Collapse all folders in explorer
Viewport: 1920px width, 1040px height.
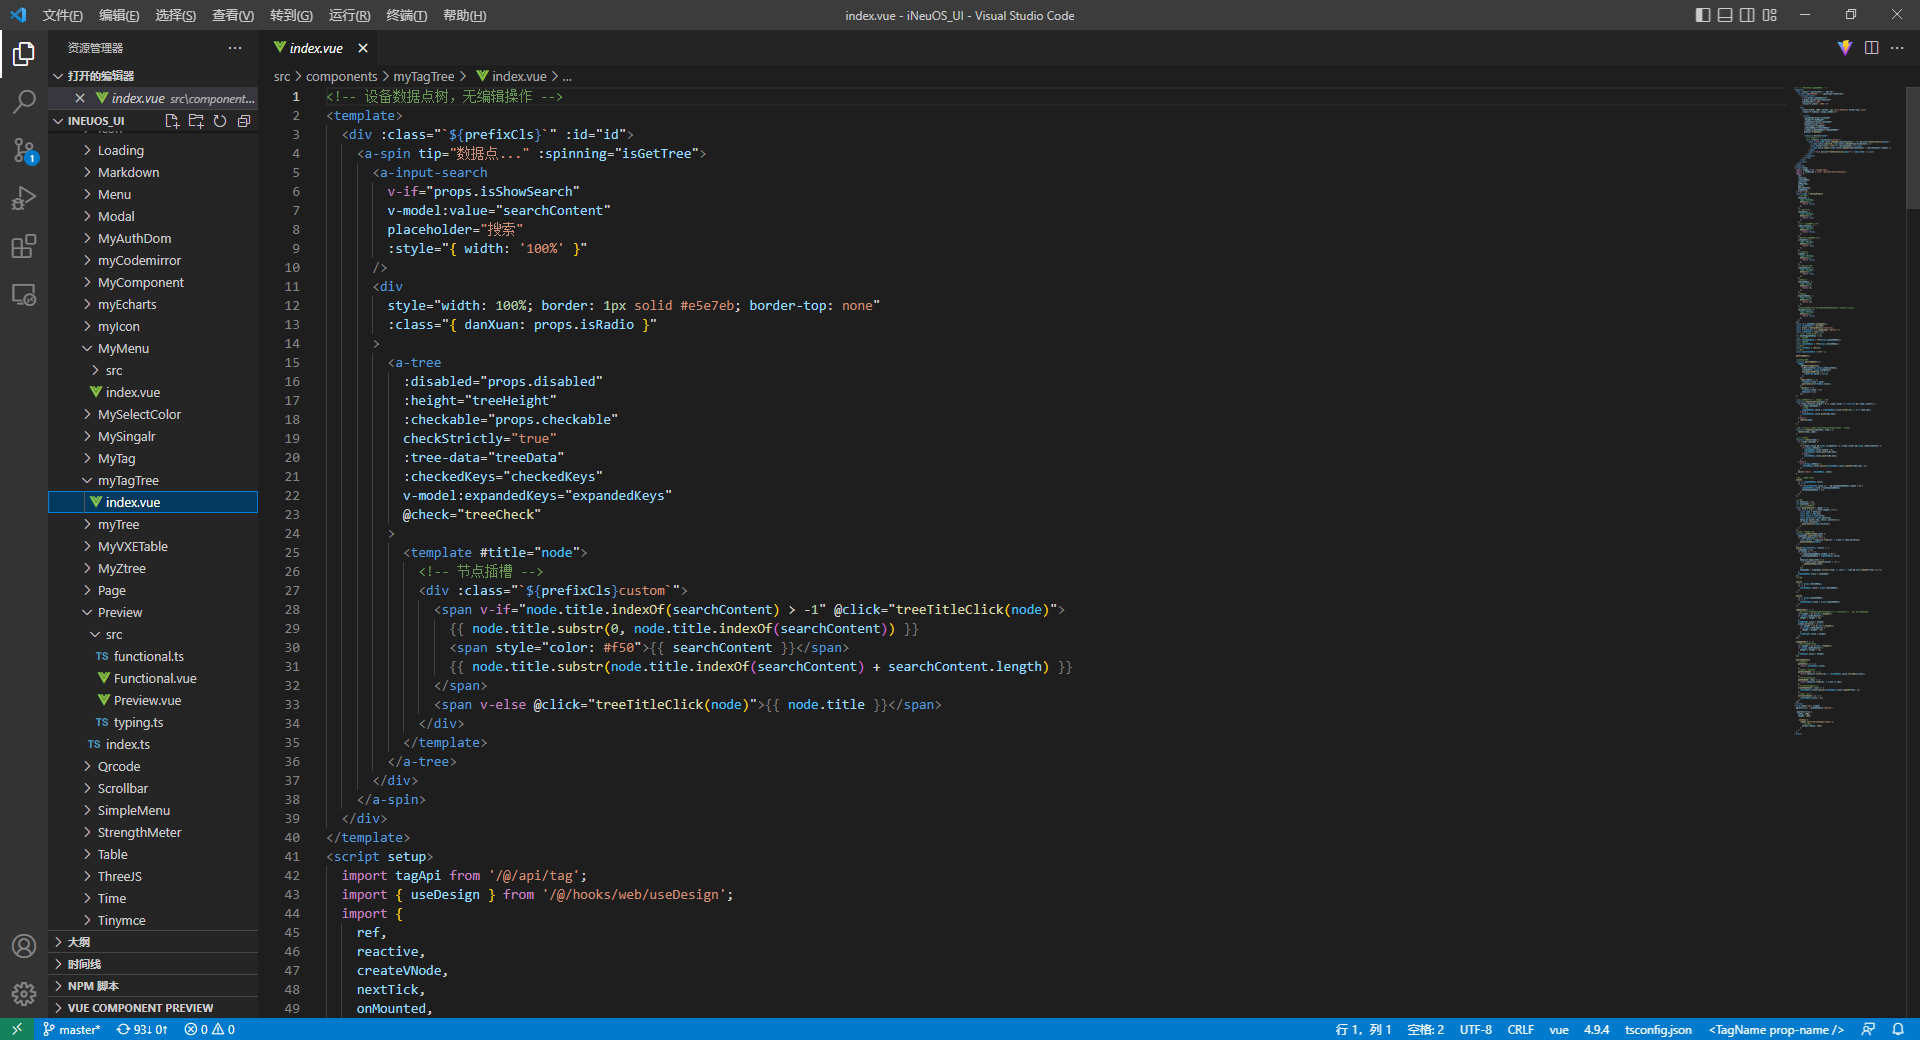(244, 121)
